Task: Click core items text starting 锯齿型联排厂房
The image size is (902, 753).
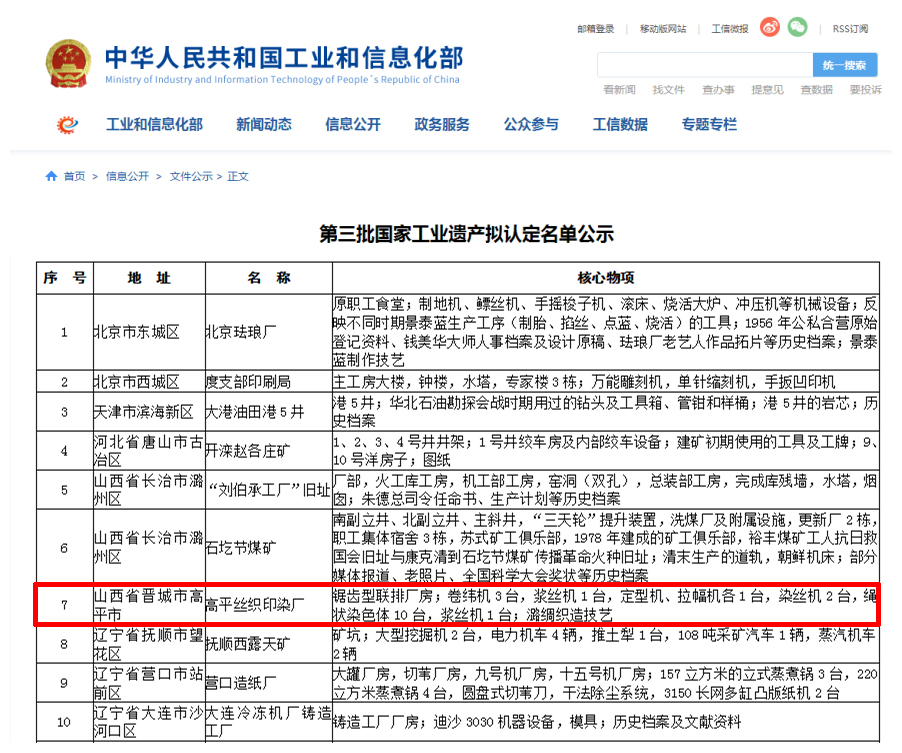Action: click(x=605, y=605)
